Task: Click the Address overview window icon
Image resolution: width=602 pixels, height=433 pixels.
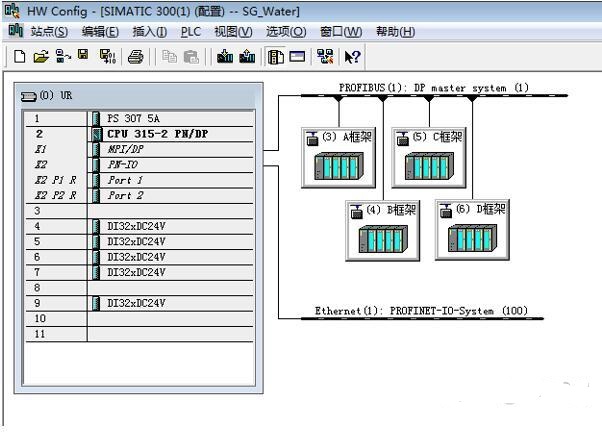Action: [x=297, y=56]
